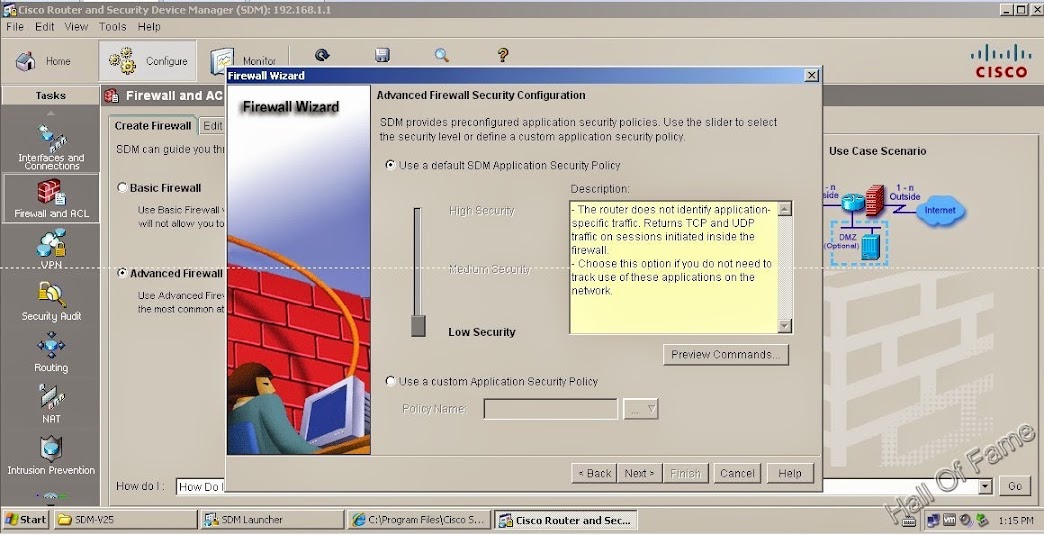Screen dimensions: 1044x535
Task: Click the Help question mark icon
Action: 503,55
